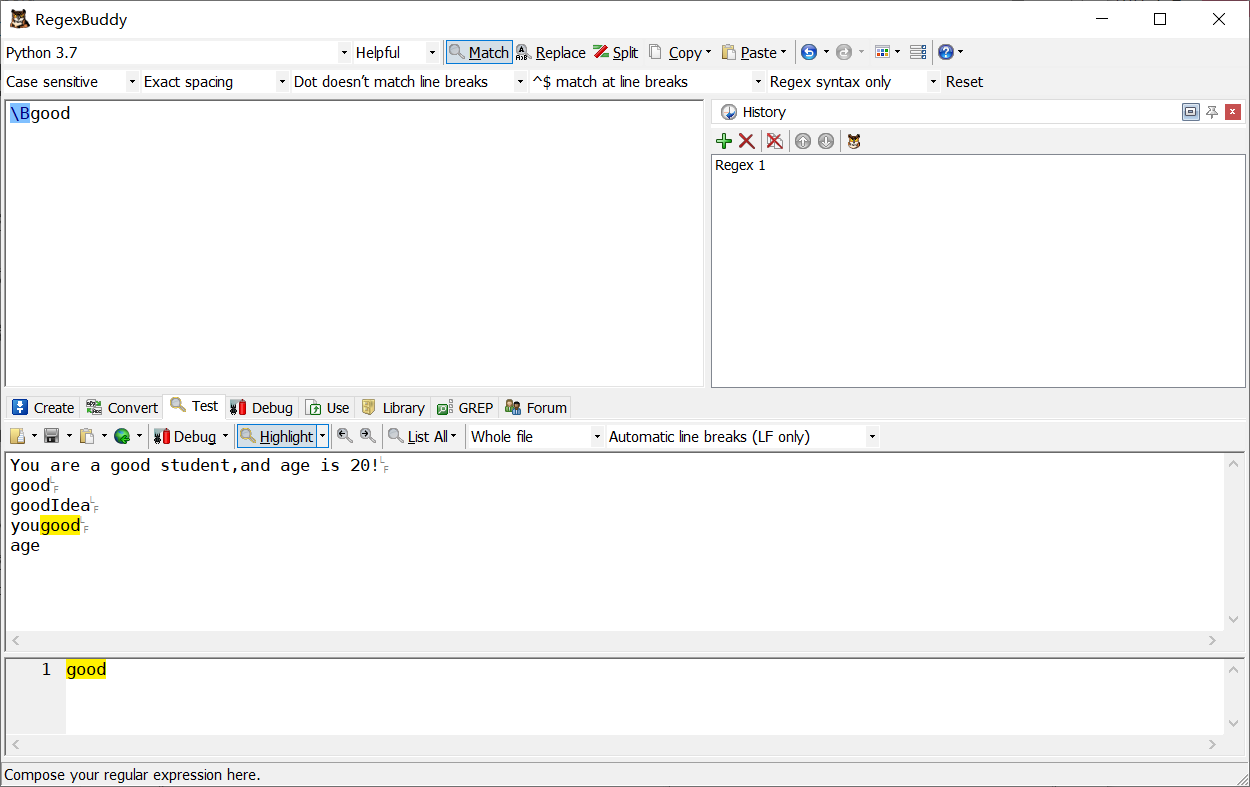Open the Highlight dropdown arrow
1250x787 pixels.
click(322, 436)
